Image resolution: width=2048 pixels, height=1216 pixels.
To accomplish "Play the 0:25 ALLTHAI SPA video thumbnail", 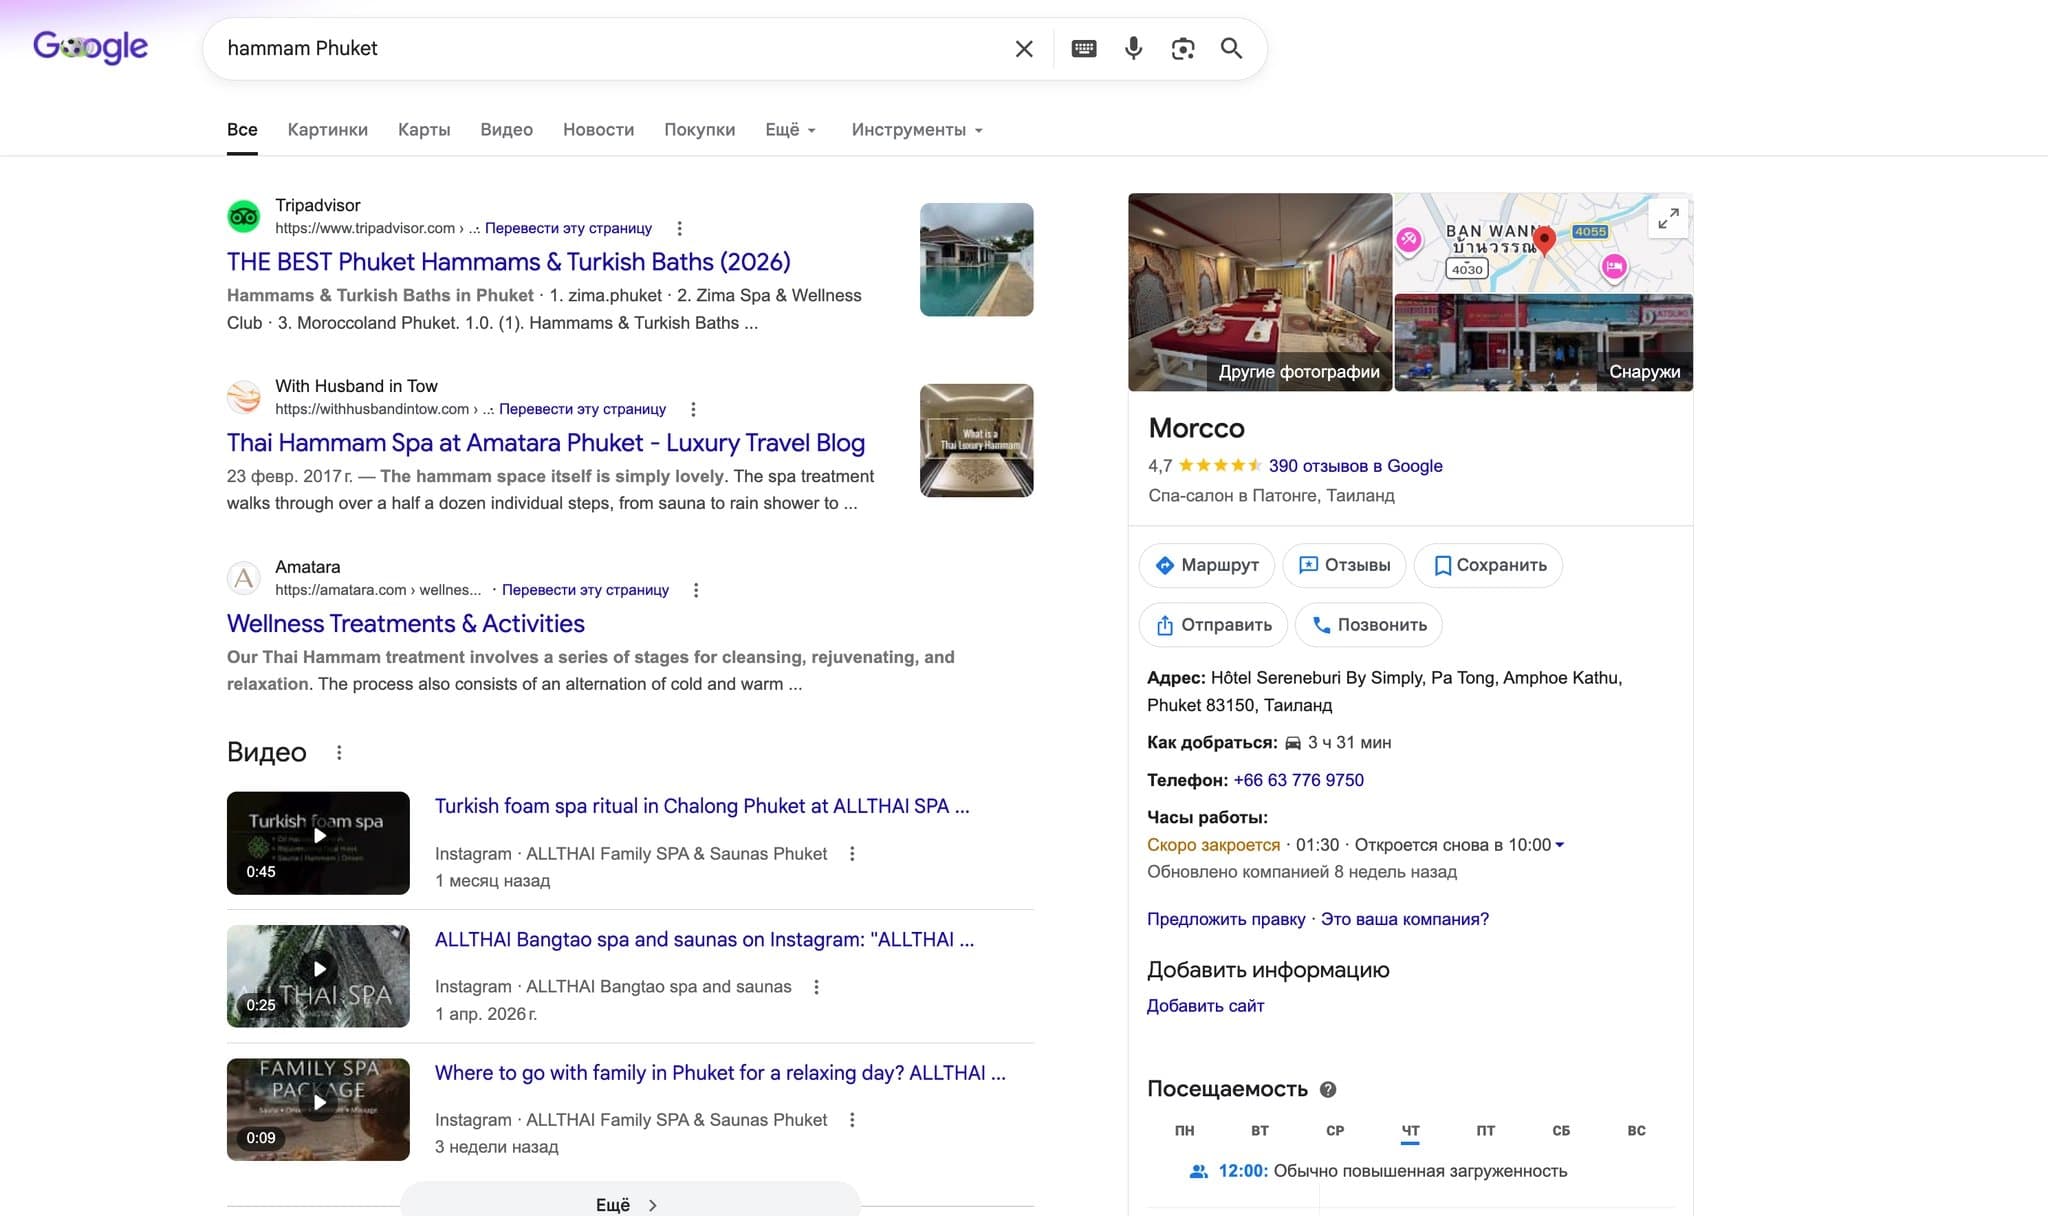I will point(318,976).
